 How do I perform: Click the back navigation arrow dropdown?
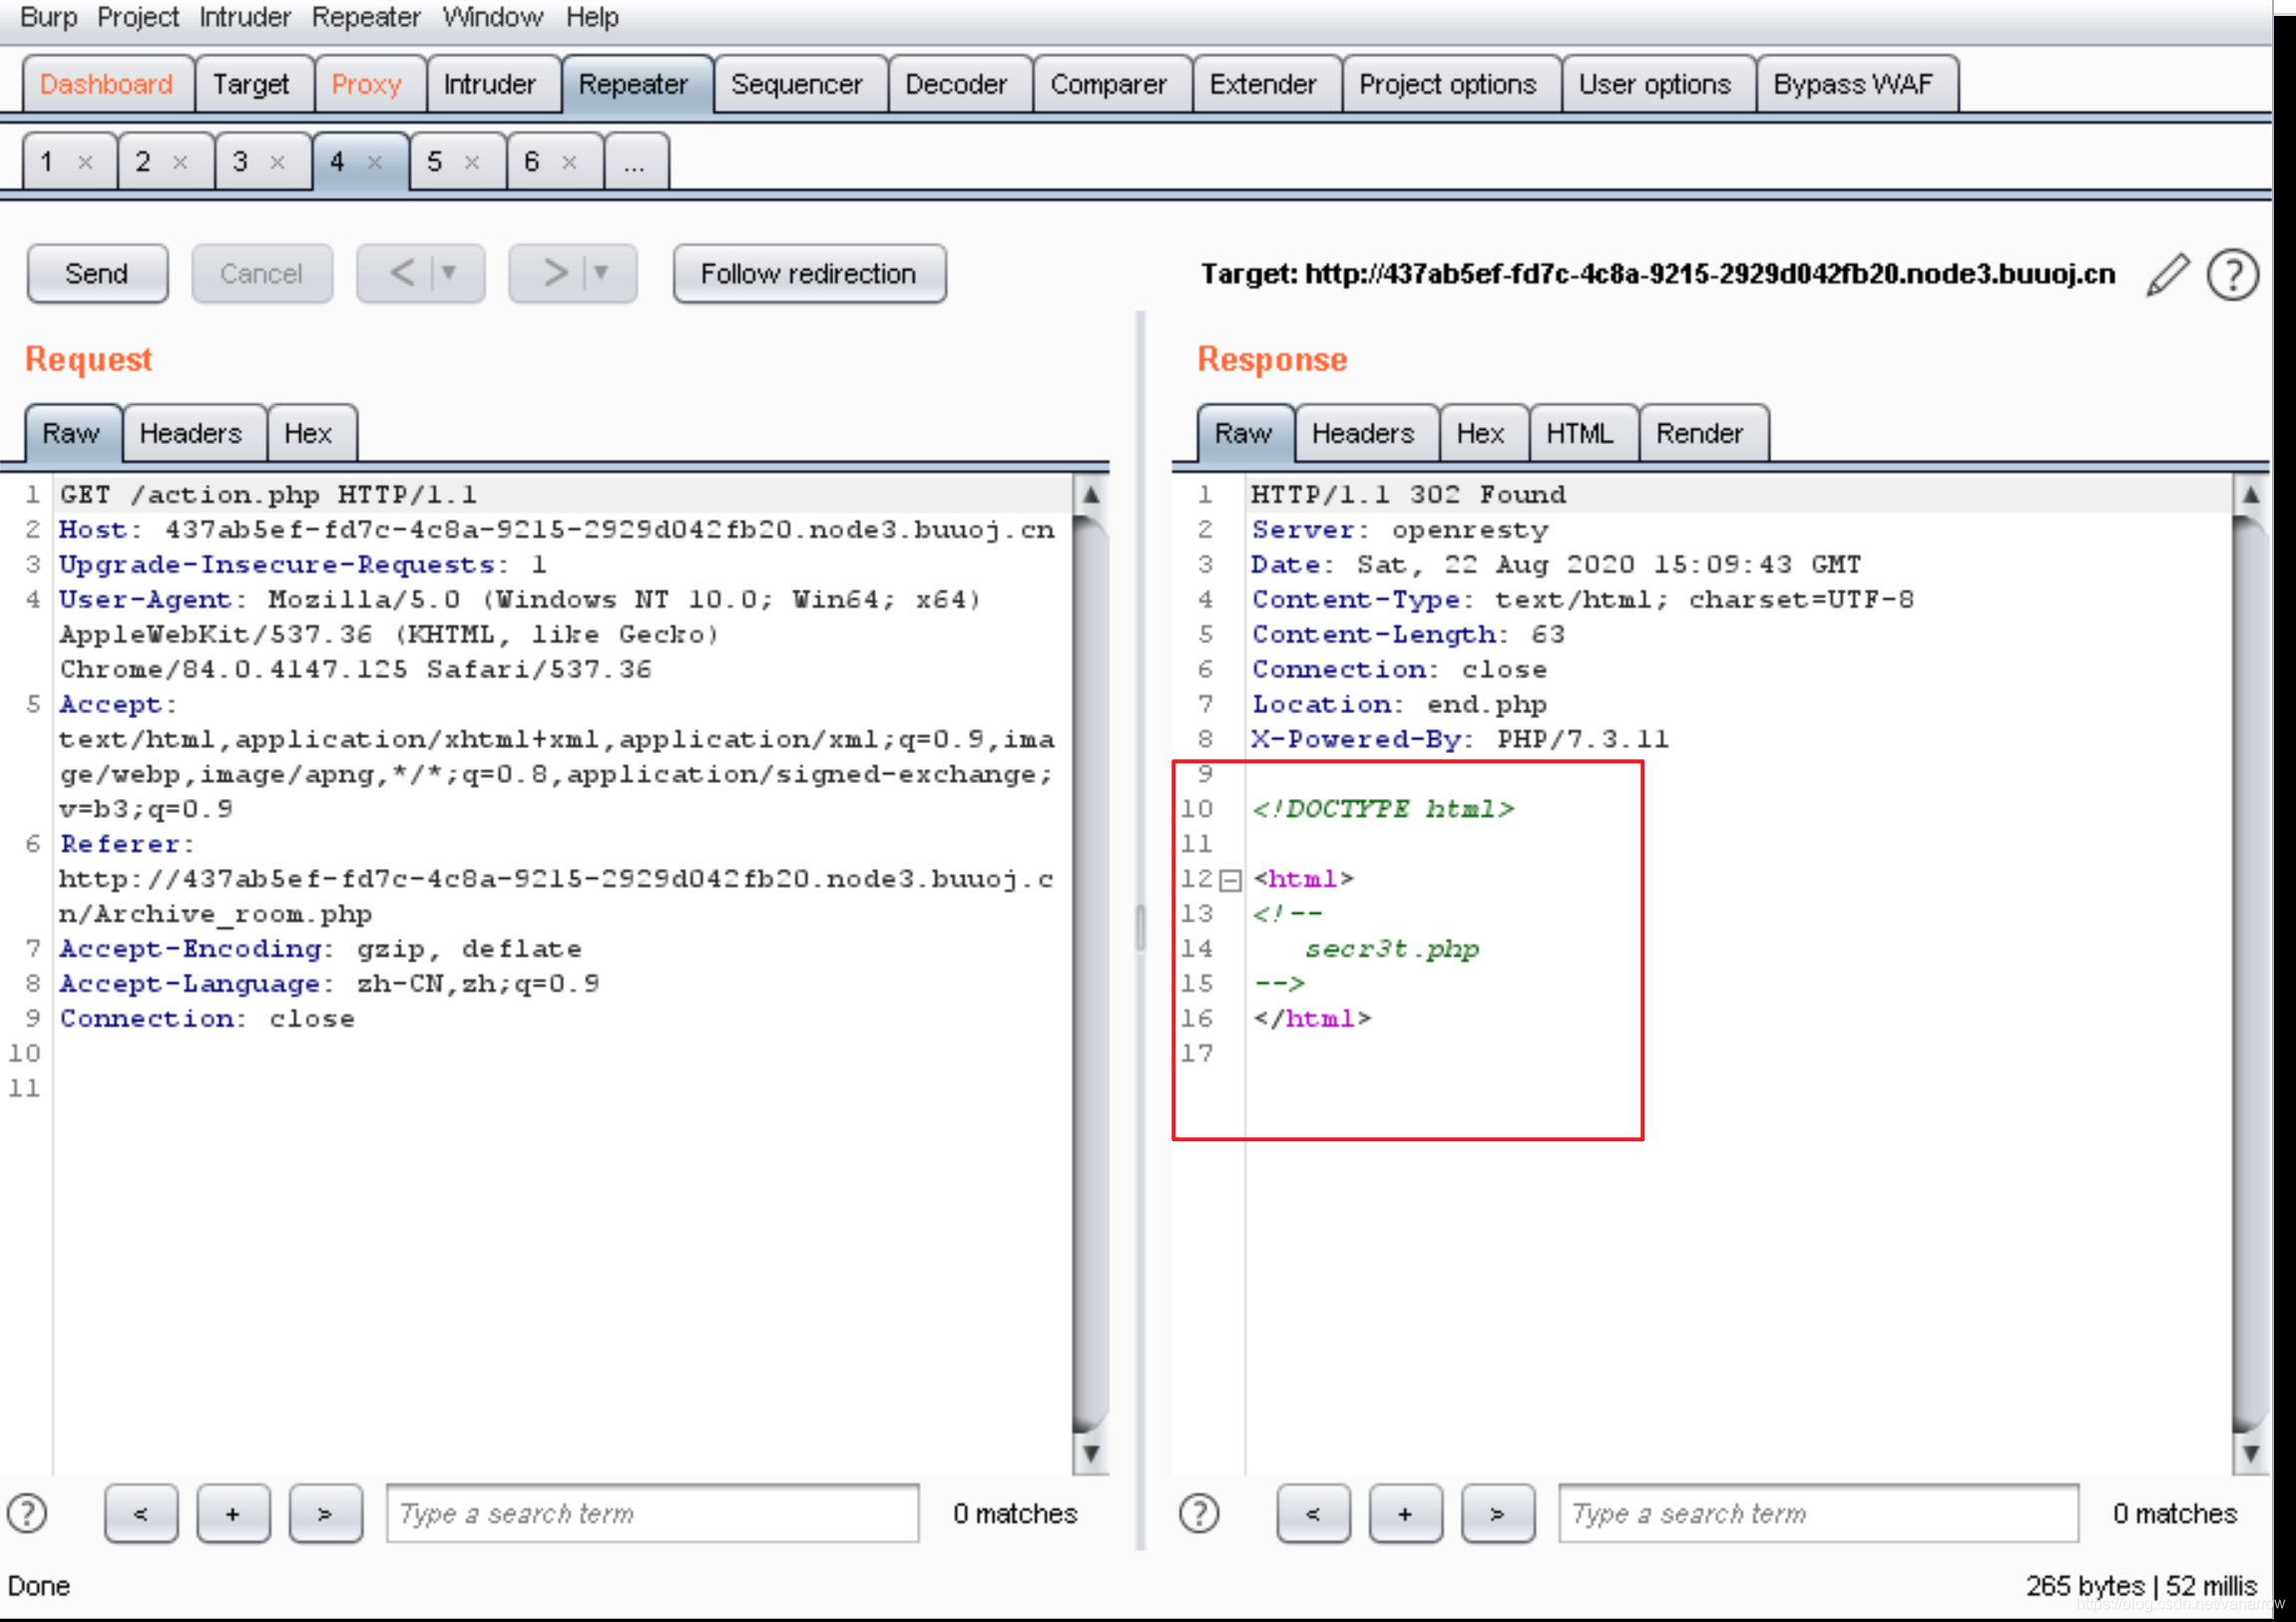coord(451,274)
